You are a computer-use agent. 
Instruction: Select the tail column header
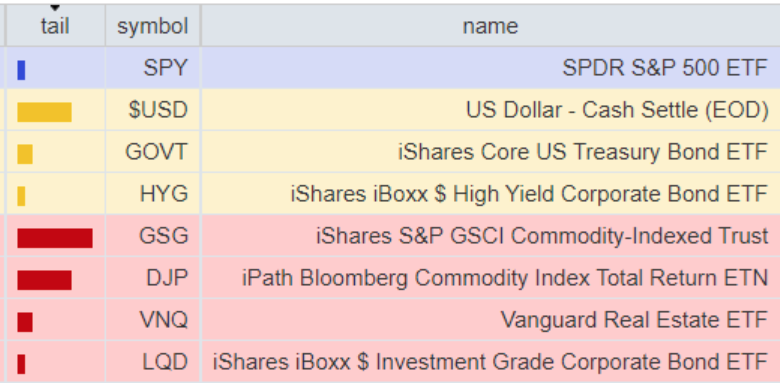click(x=55, y=25)
